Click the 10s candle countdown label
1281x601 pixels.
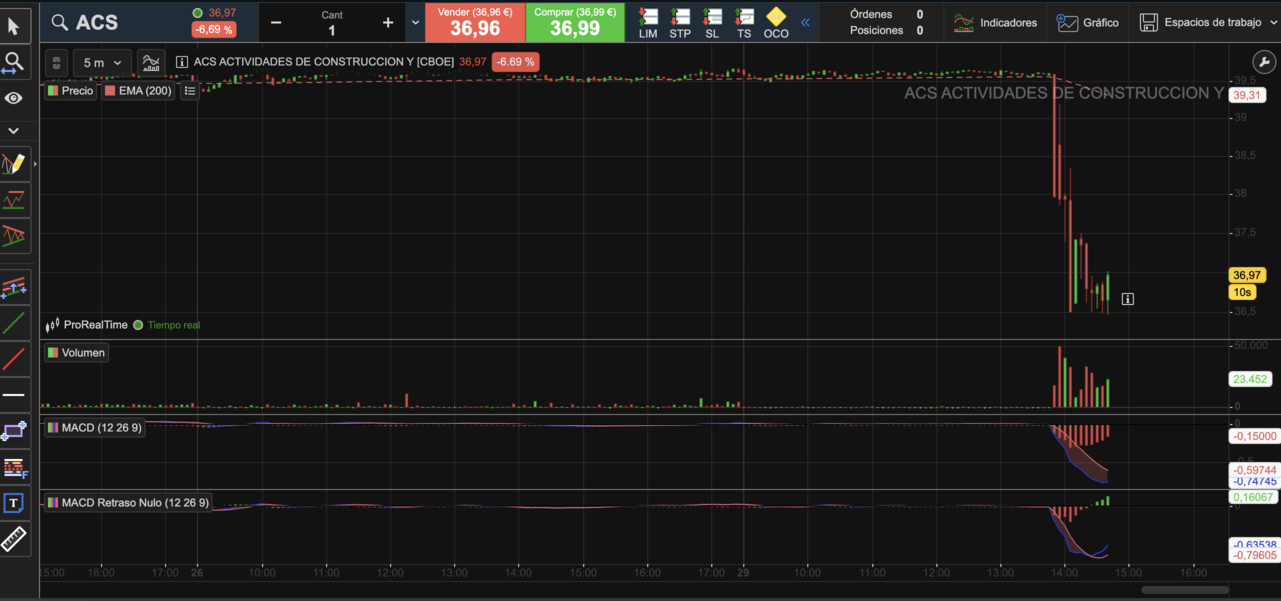tap(1243, 292)
